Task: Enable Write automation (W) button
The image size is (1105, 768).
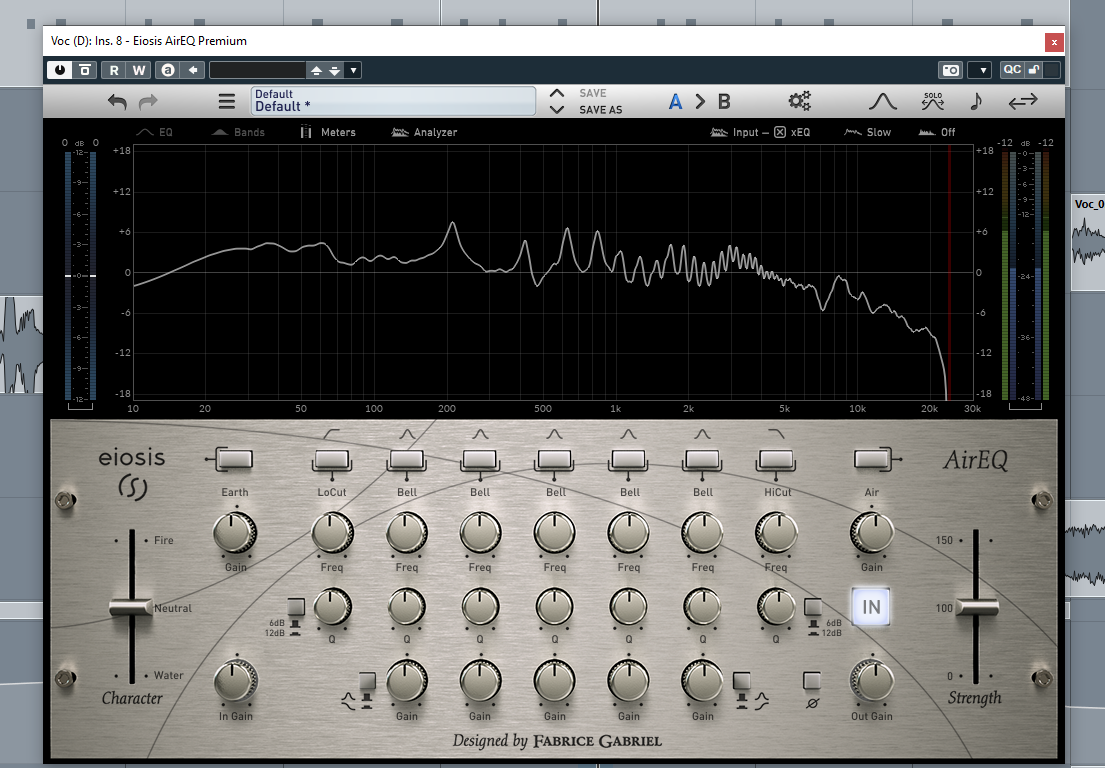Action: point(139,70)
